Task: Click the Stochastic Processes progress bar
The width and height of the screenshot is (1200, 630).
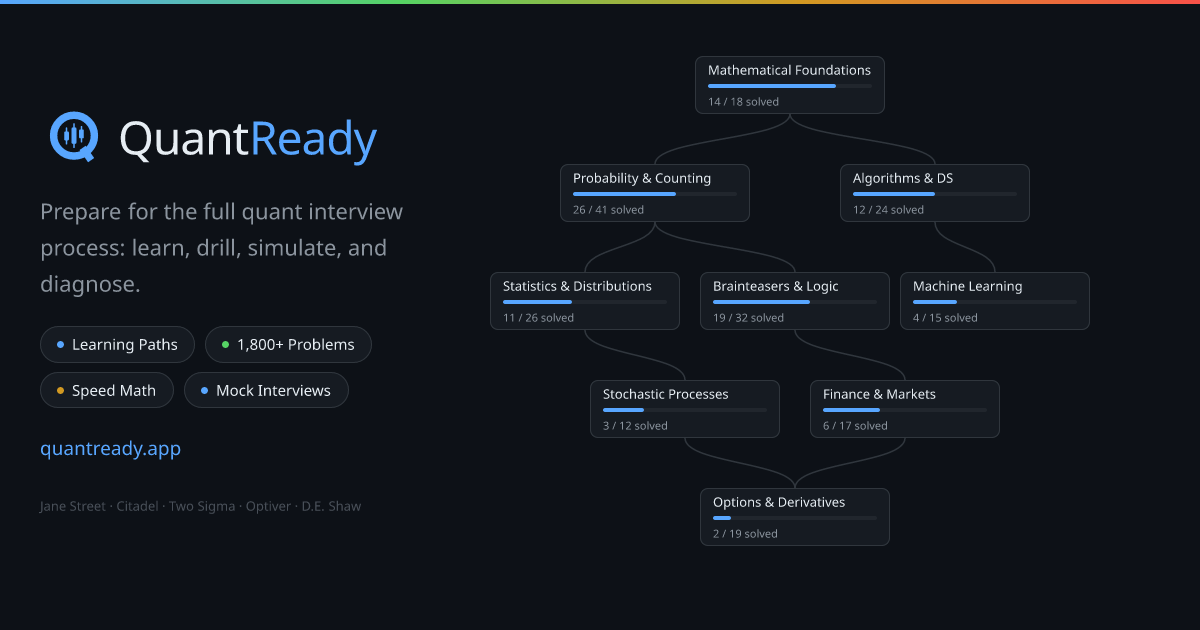Action: pos(685,410)
